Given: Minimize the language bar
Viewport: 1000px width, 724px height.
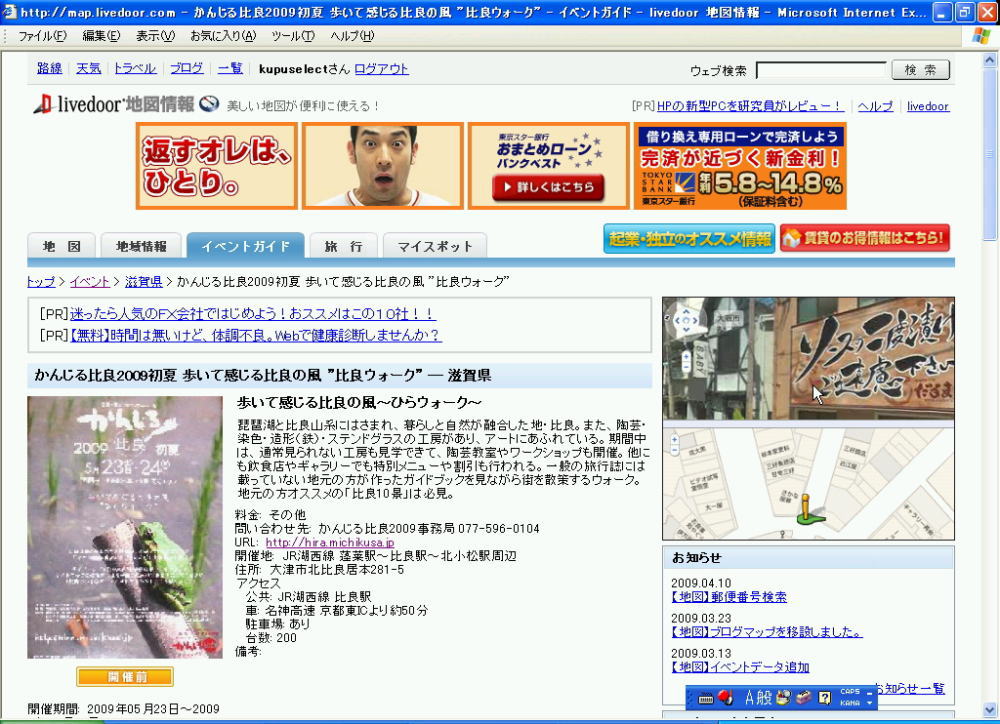Looking at the screenshot, I should pyautogui.click(x=869, y=693).
